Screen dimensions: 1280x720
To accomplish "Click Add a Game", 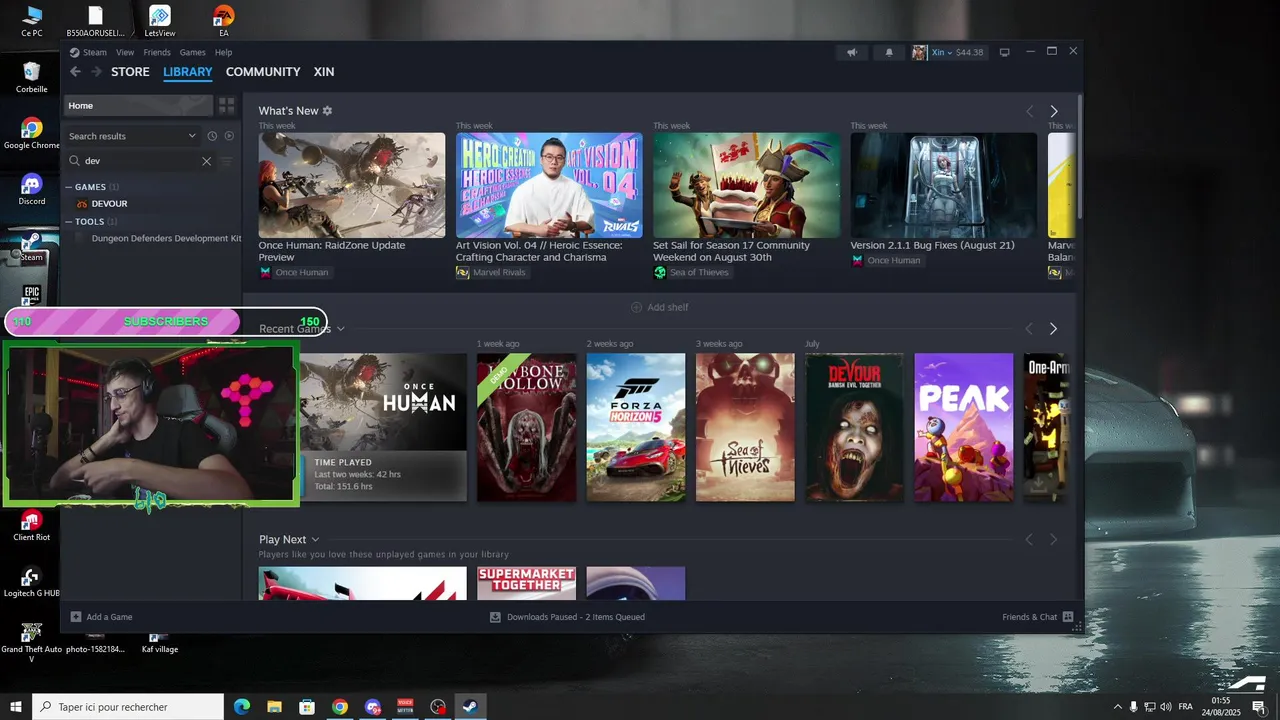I will click(101, 617).
